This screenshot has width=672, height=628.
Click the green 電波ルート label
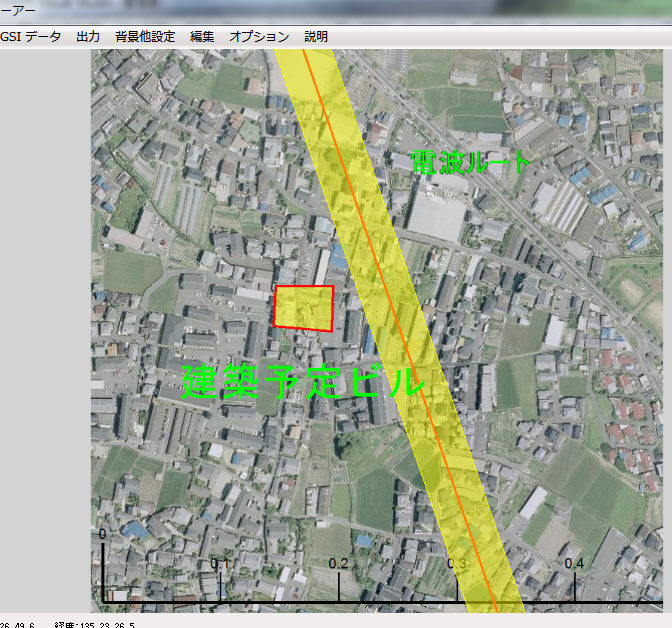472,163
